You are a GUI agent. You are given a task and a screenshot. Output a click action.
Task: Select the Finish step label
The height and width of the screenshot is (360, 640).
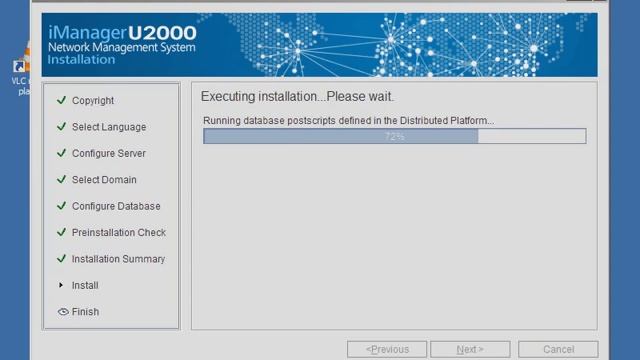coord(85,312)
